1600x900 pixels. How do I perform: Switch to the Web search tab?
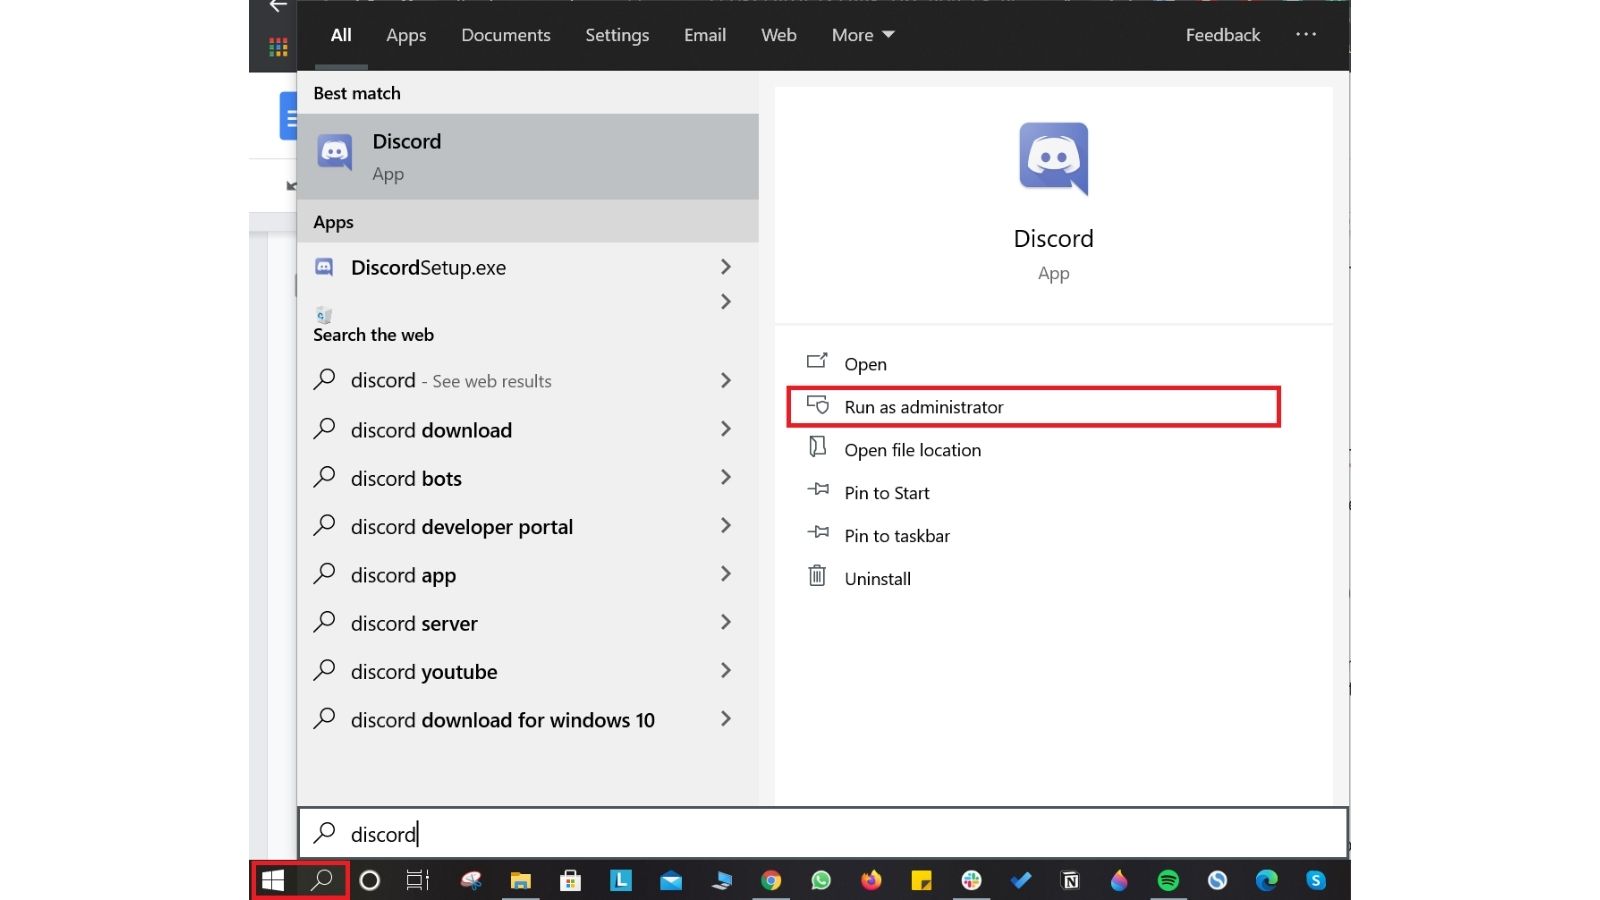(x=779, y=35)
